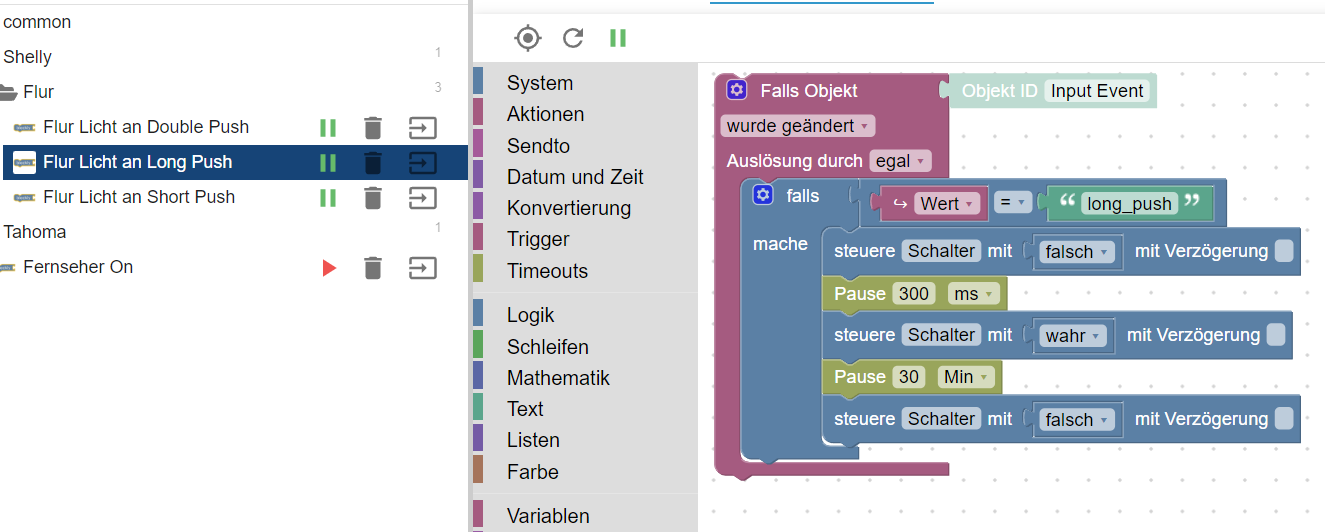Open the 'wurde geändert' dropdown
Screen dimensions: 1325x532
tap(798, 126)
